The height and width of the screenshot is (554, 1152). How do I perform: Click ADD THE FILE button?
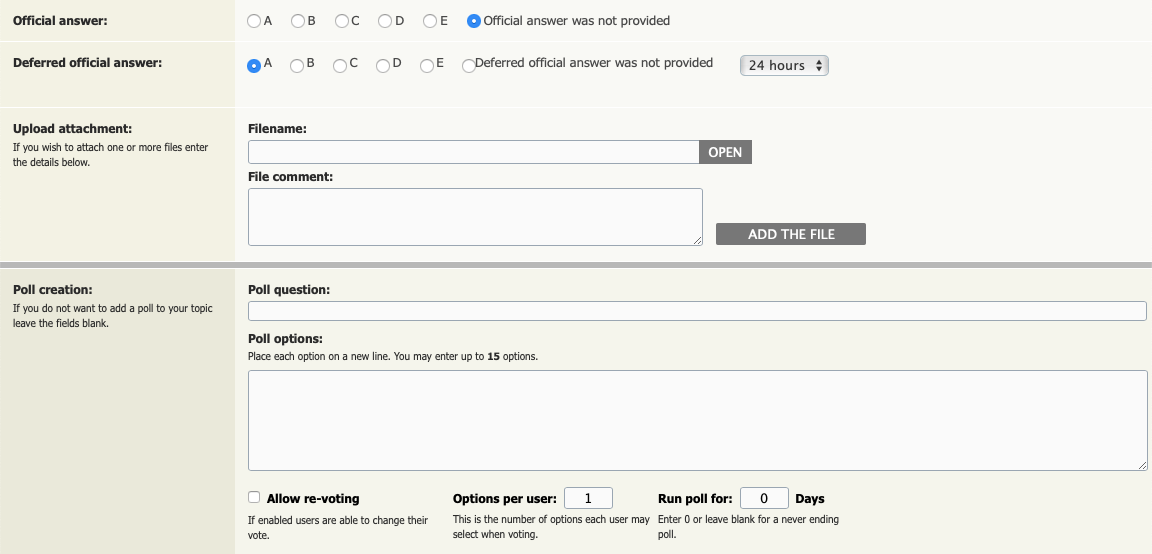pos(790,234)
